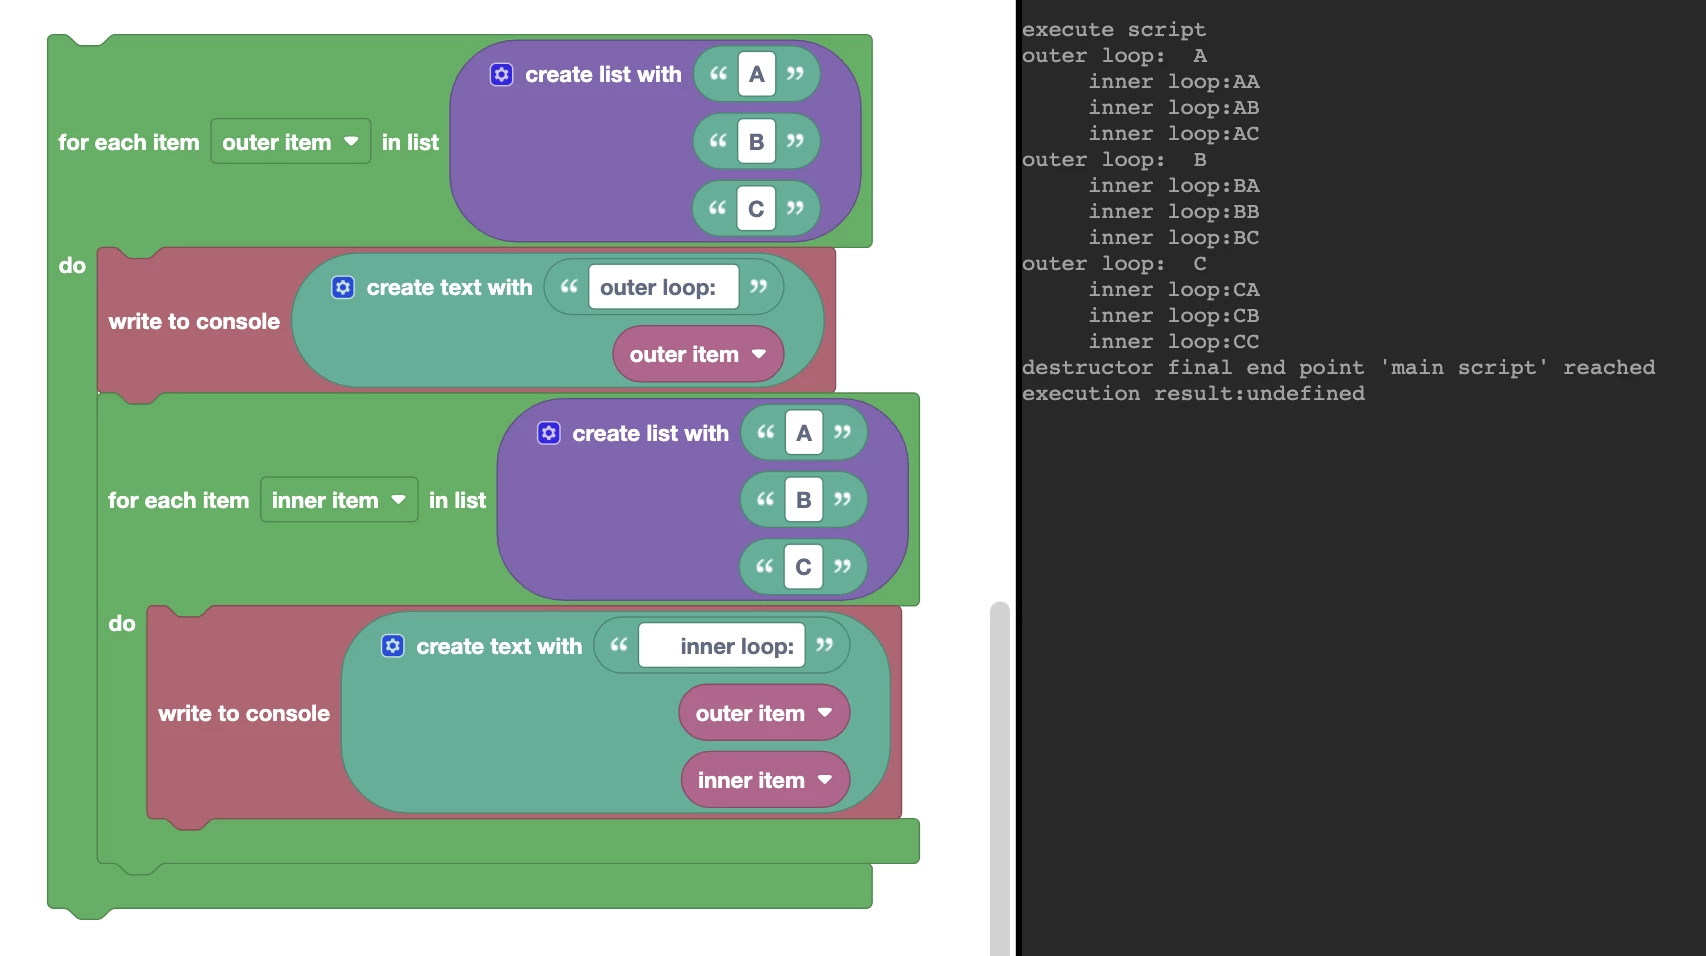Viewport: 1706px width, 956px height.
Task: Select inner 'create list with' block label
Action: (650, 433)
